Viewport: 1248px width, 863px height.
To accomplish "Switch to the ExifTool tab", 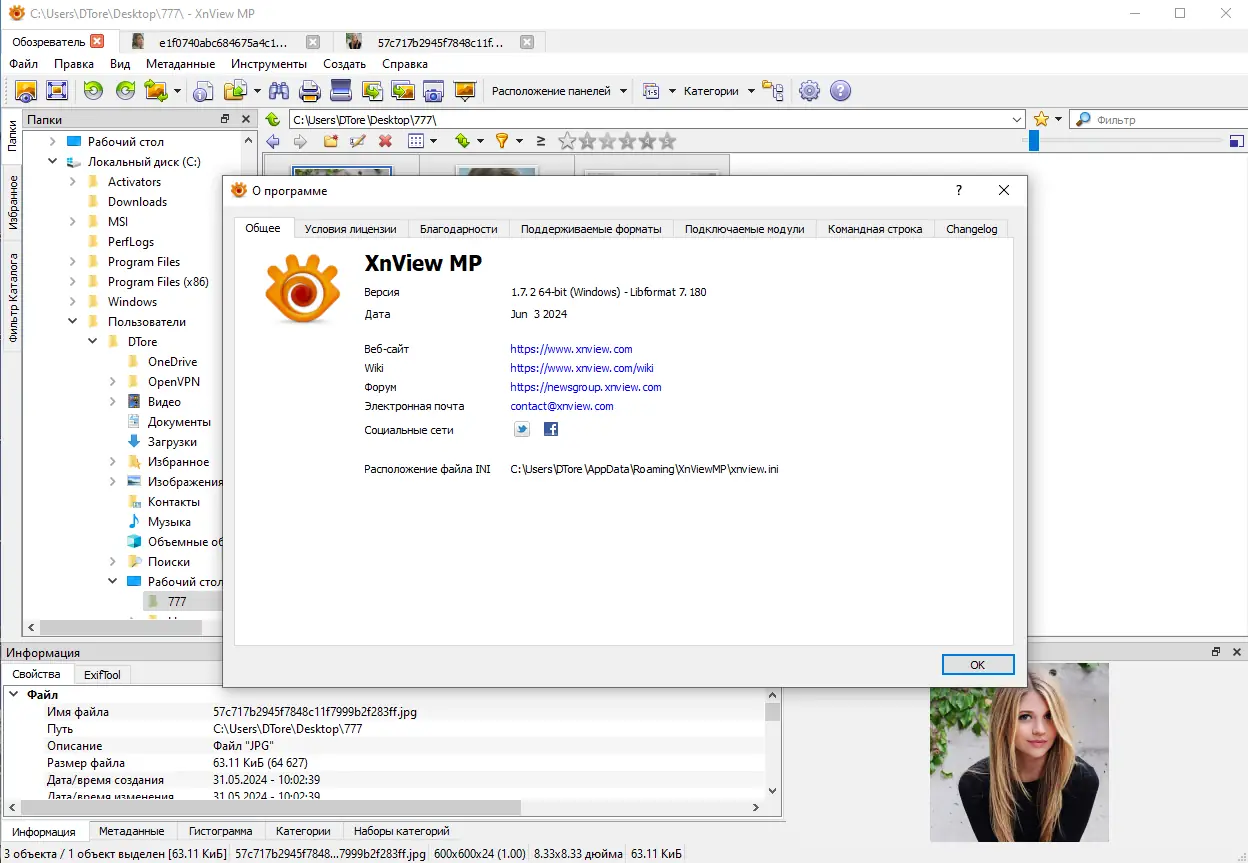I will (x=102, y=675).
